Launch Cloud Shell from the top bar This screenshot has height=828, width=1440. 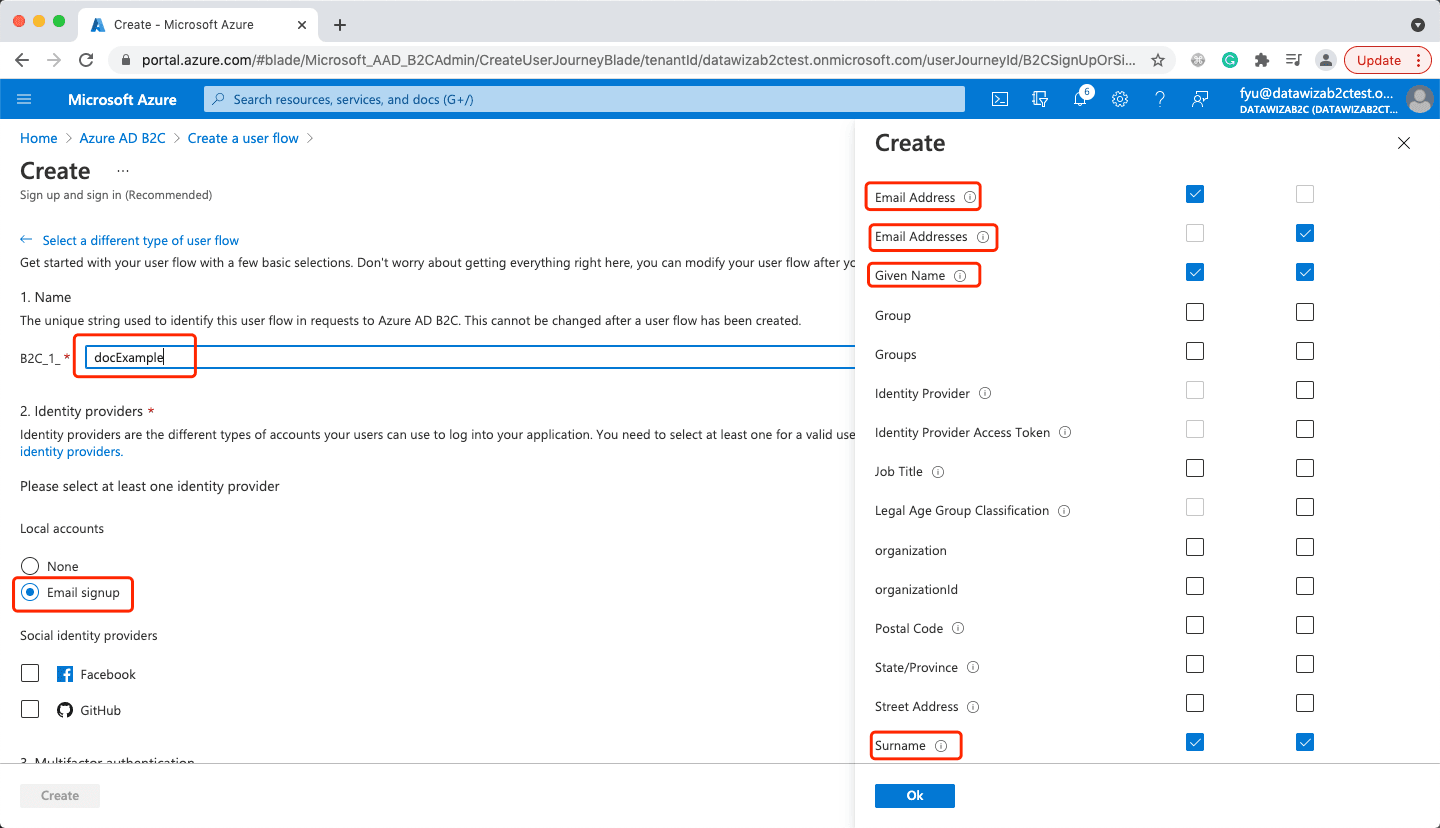[1000, 99]
